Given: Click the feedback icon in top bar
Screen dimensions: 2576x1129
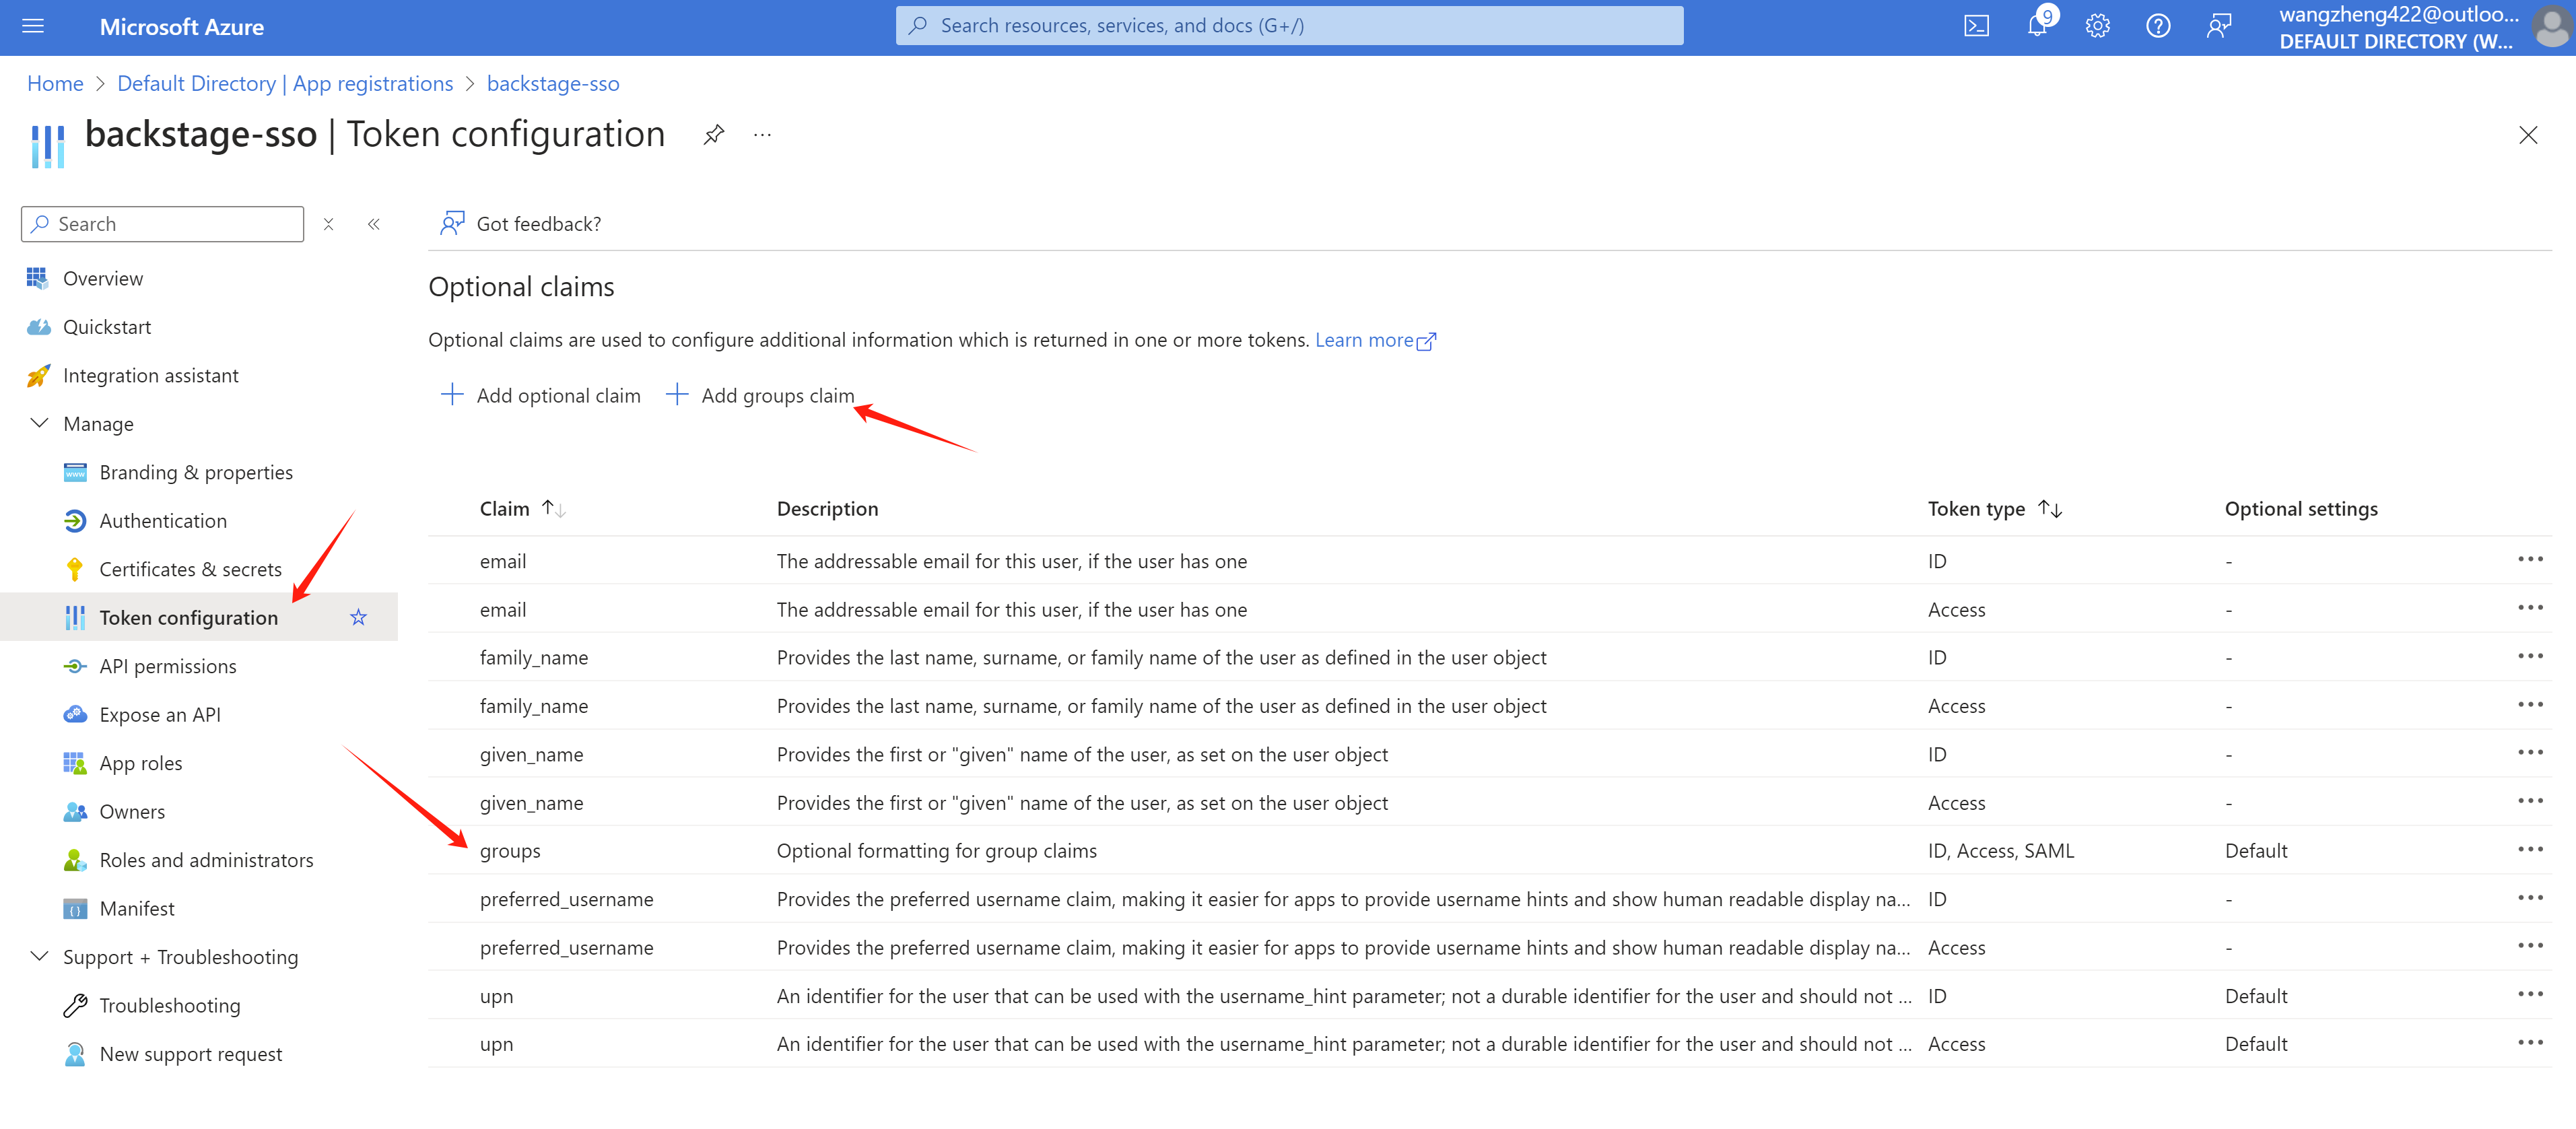Looking at the screenshot, I should point(2218,26).
